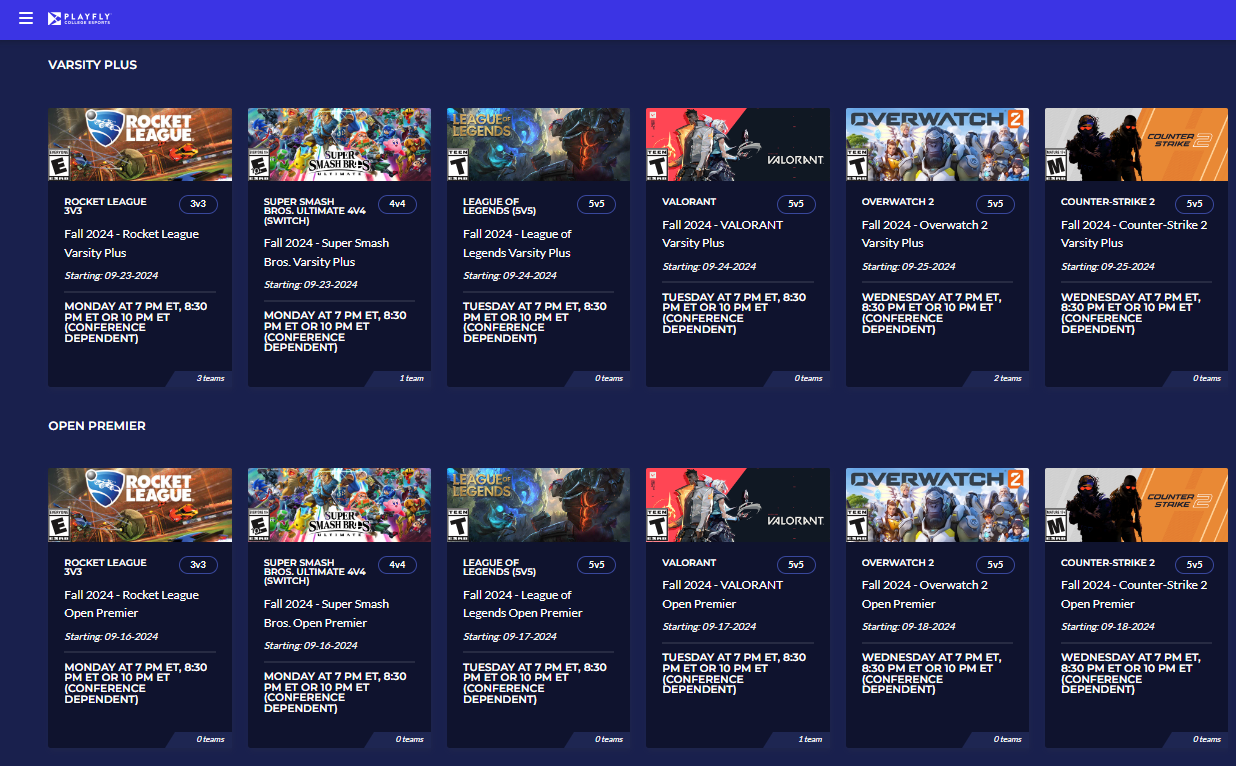Open Open Premier Overwatch 2 banner image
The height and width of the screenshot is (766, 1236).
(x=937, y=505)
